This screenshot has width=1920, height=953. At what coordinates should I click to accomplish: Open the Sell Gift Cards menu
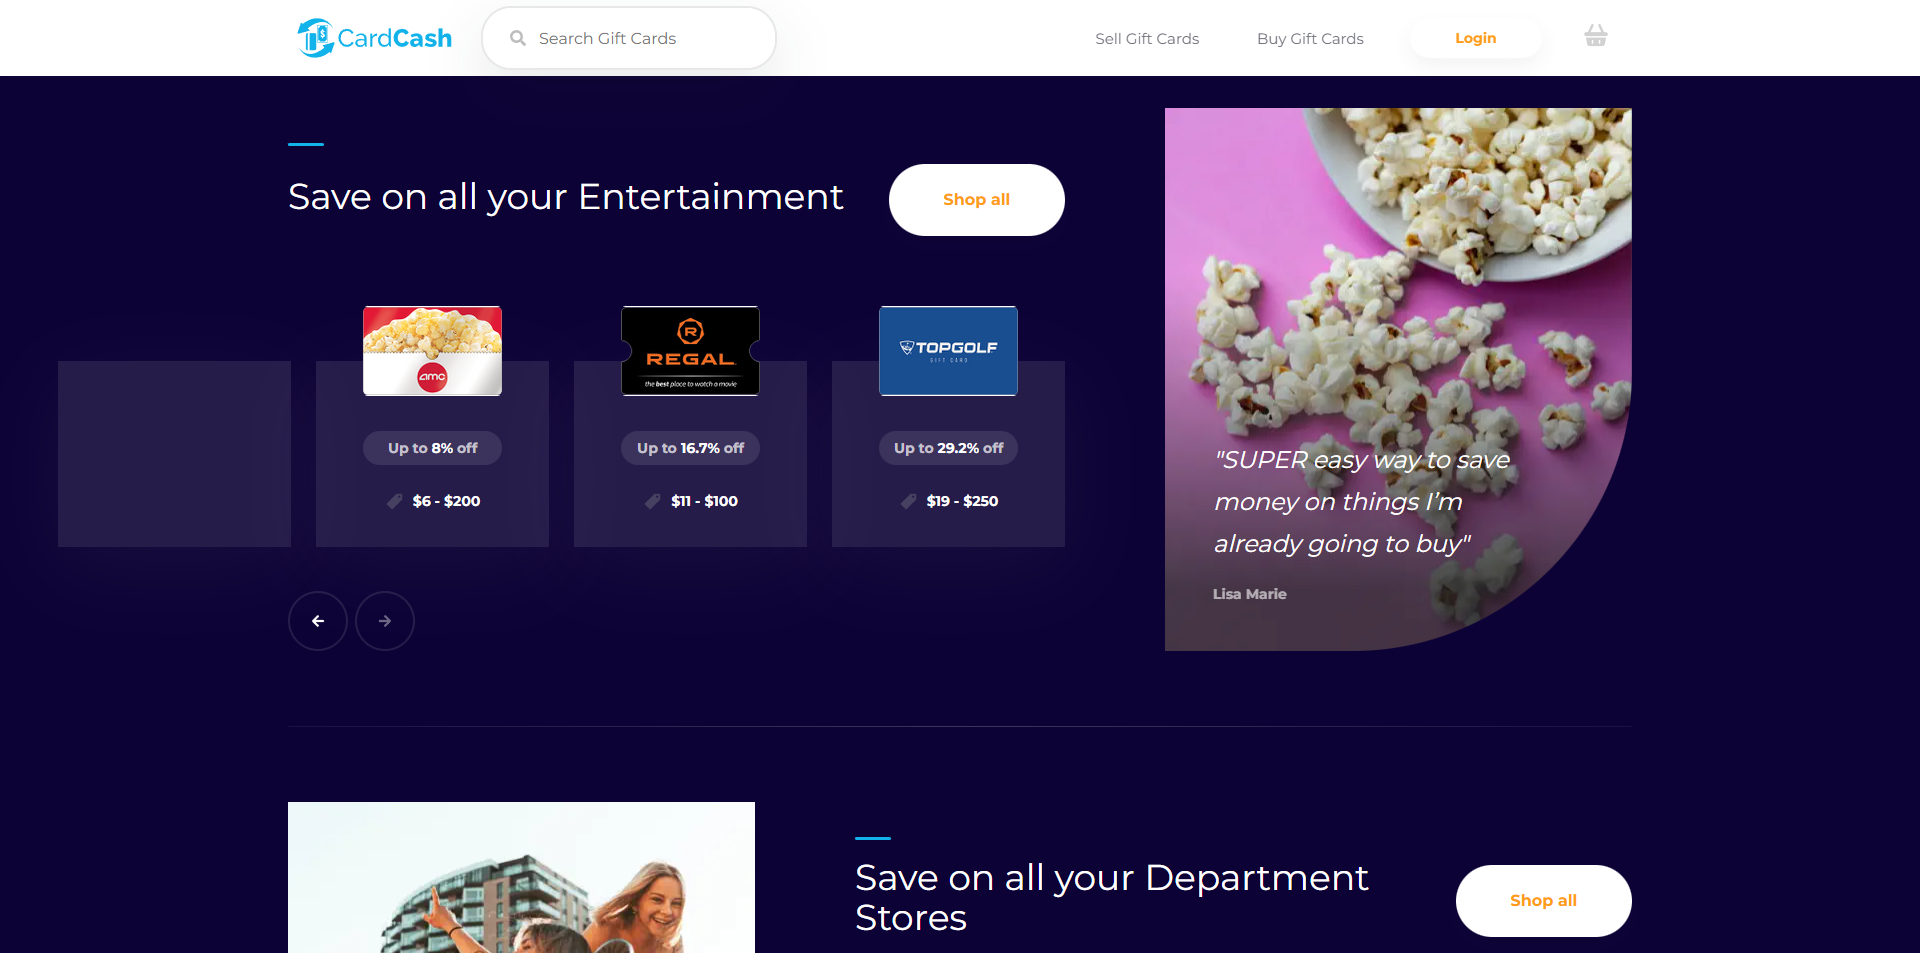(x=1146, y=38)
